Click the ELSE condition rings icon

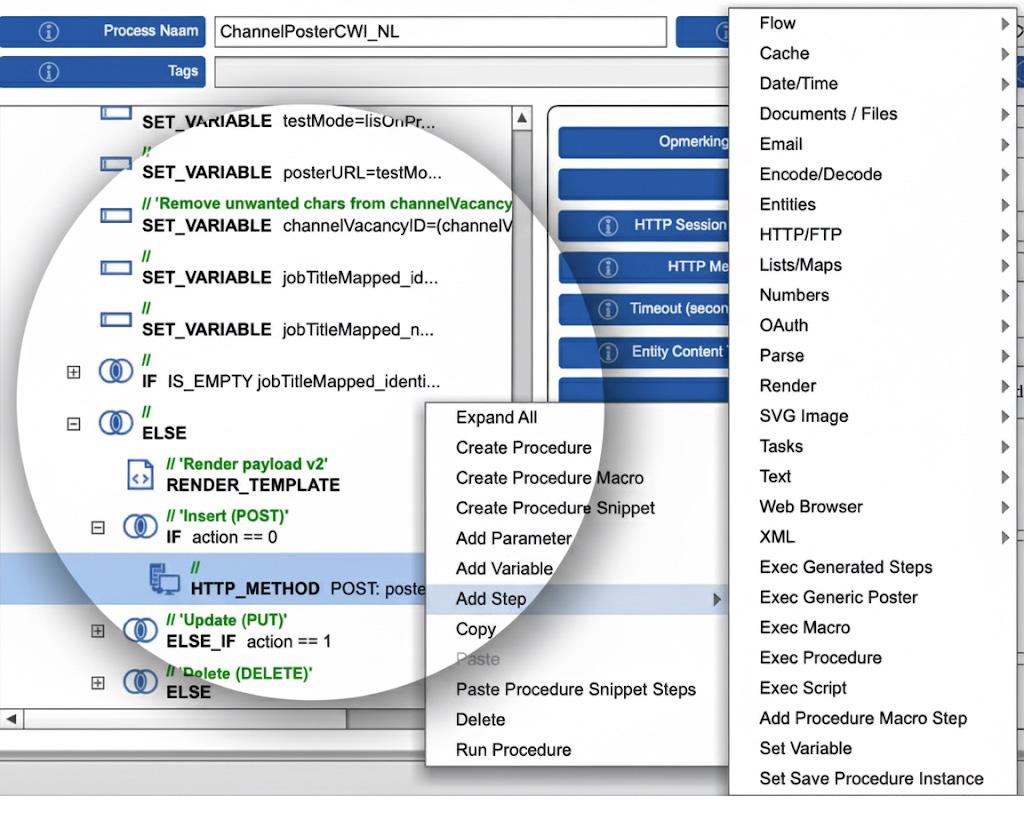click(116, 423)
